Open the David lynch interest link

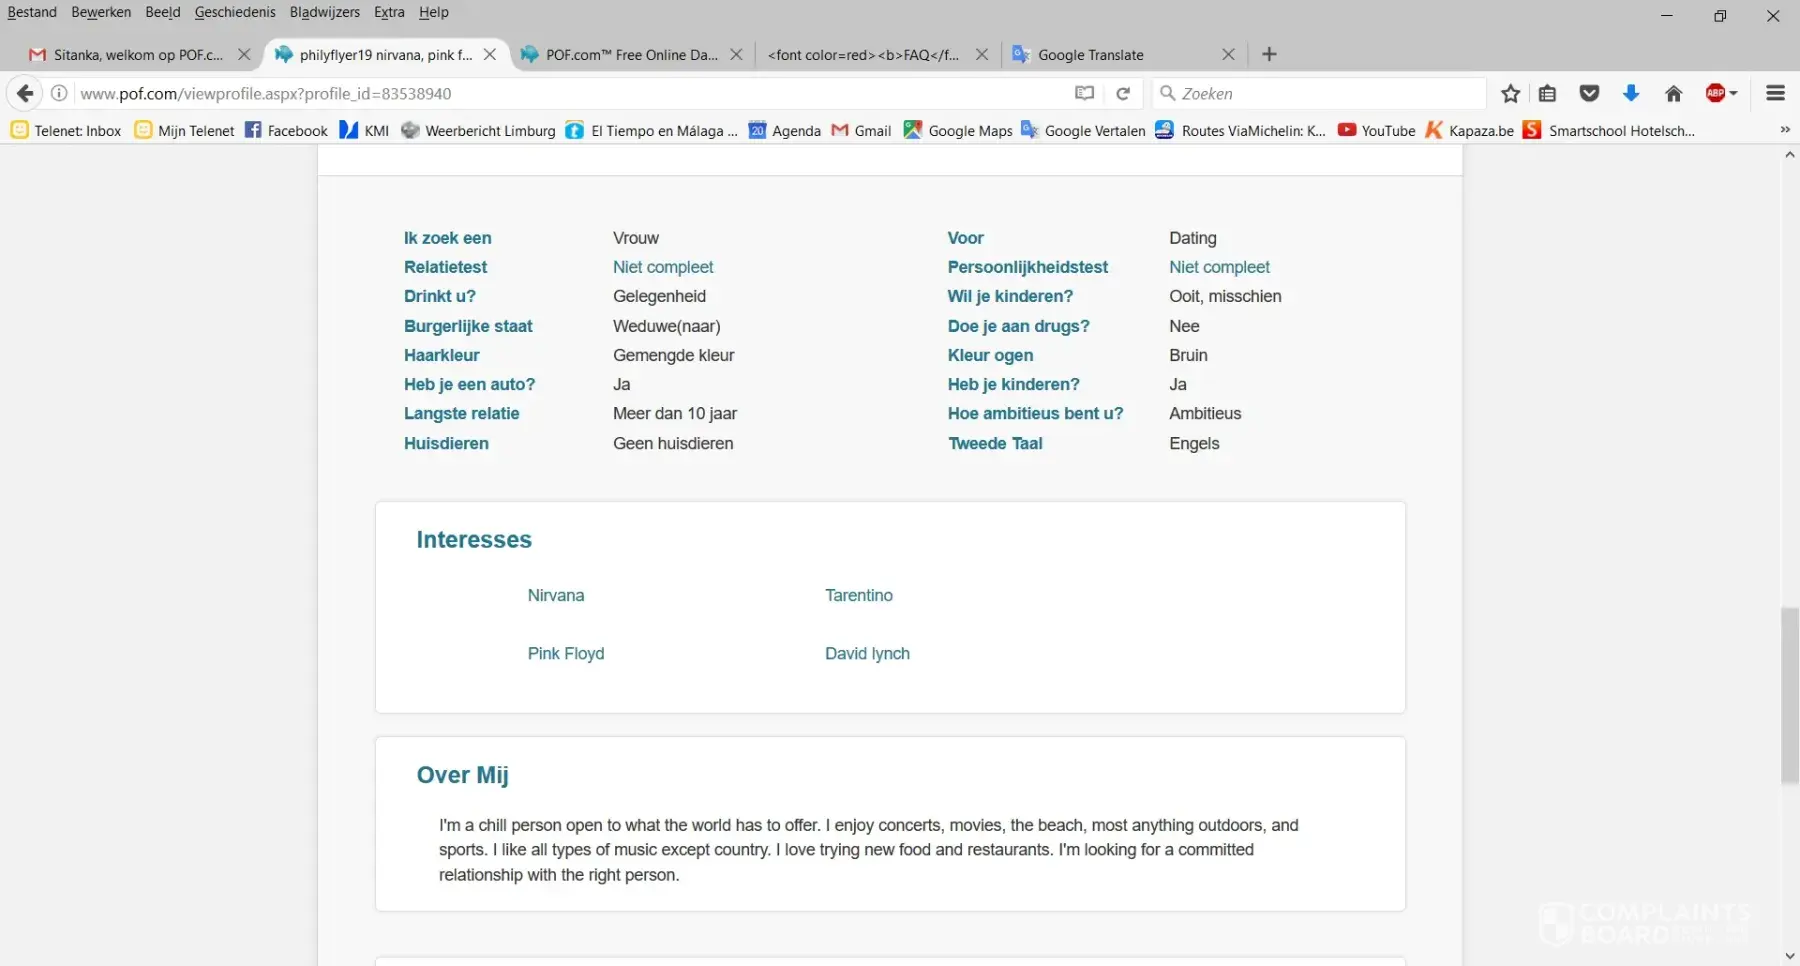(867, 653)
